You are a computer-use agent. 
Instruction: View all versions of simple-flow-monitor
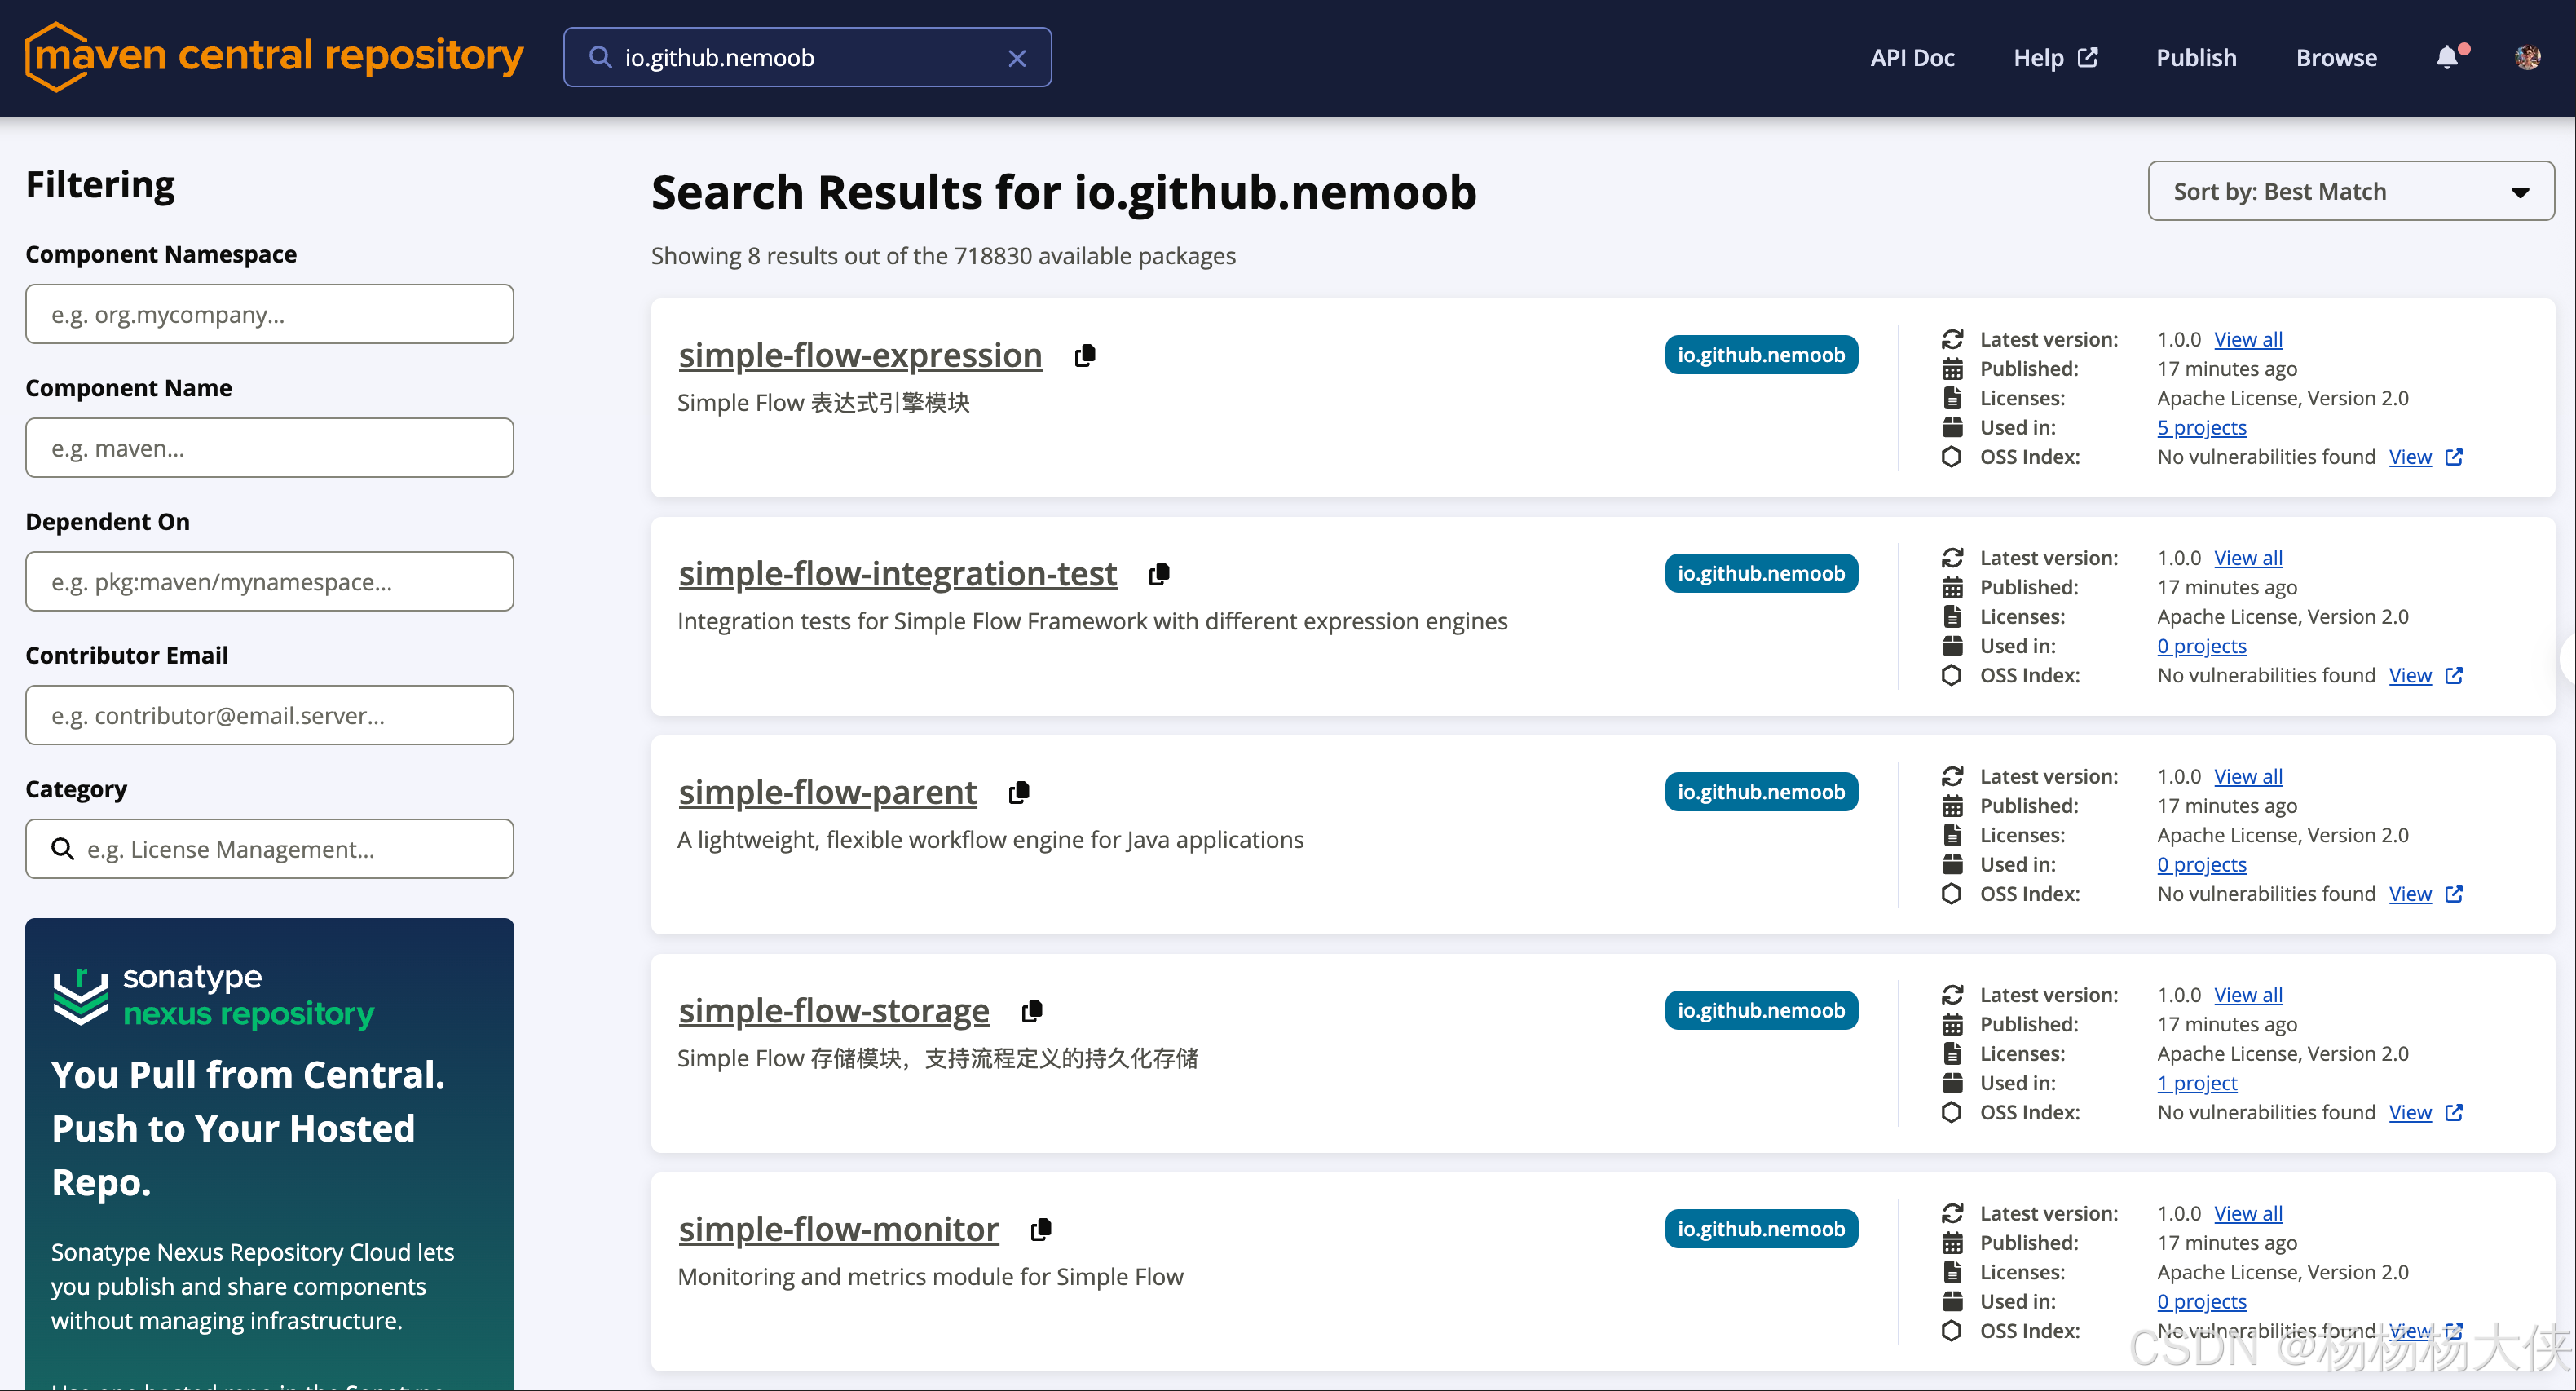pos(2248,1213)
